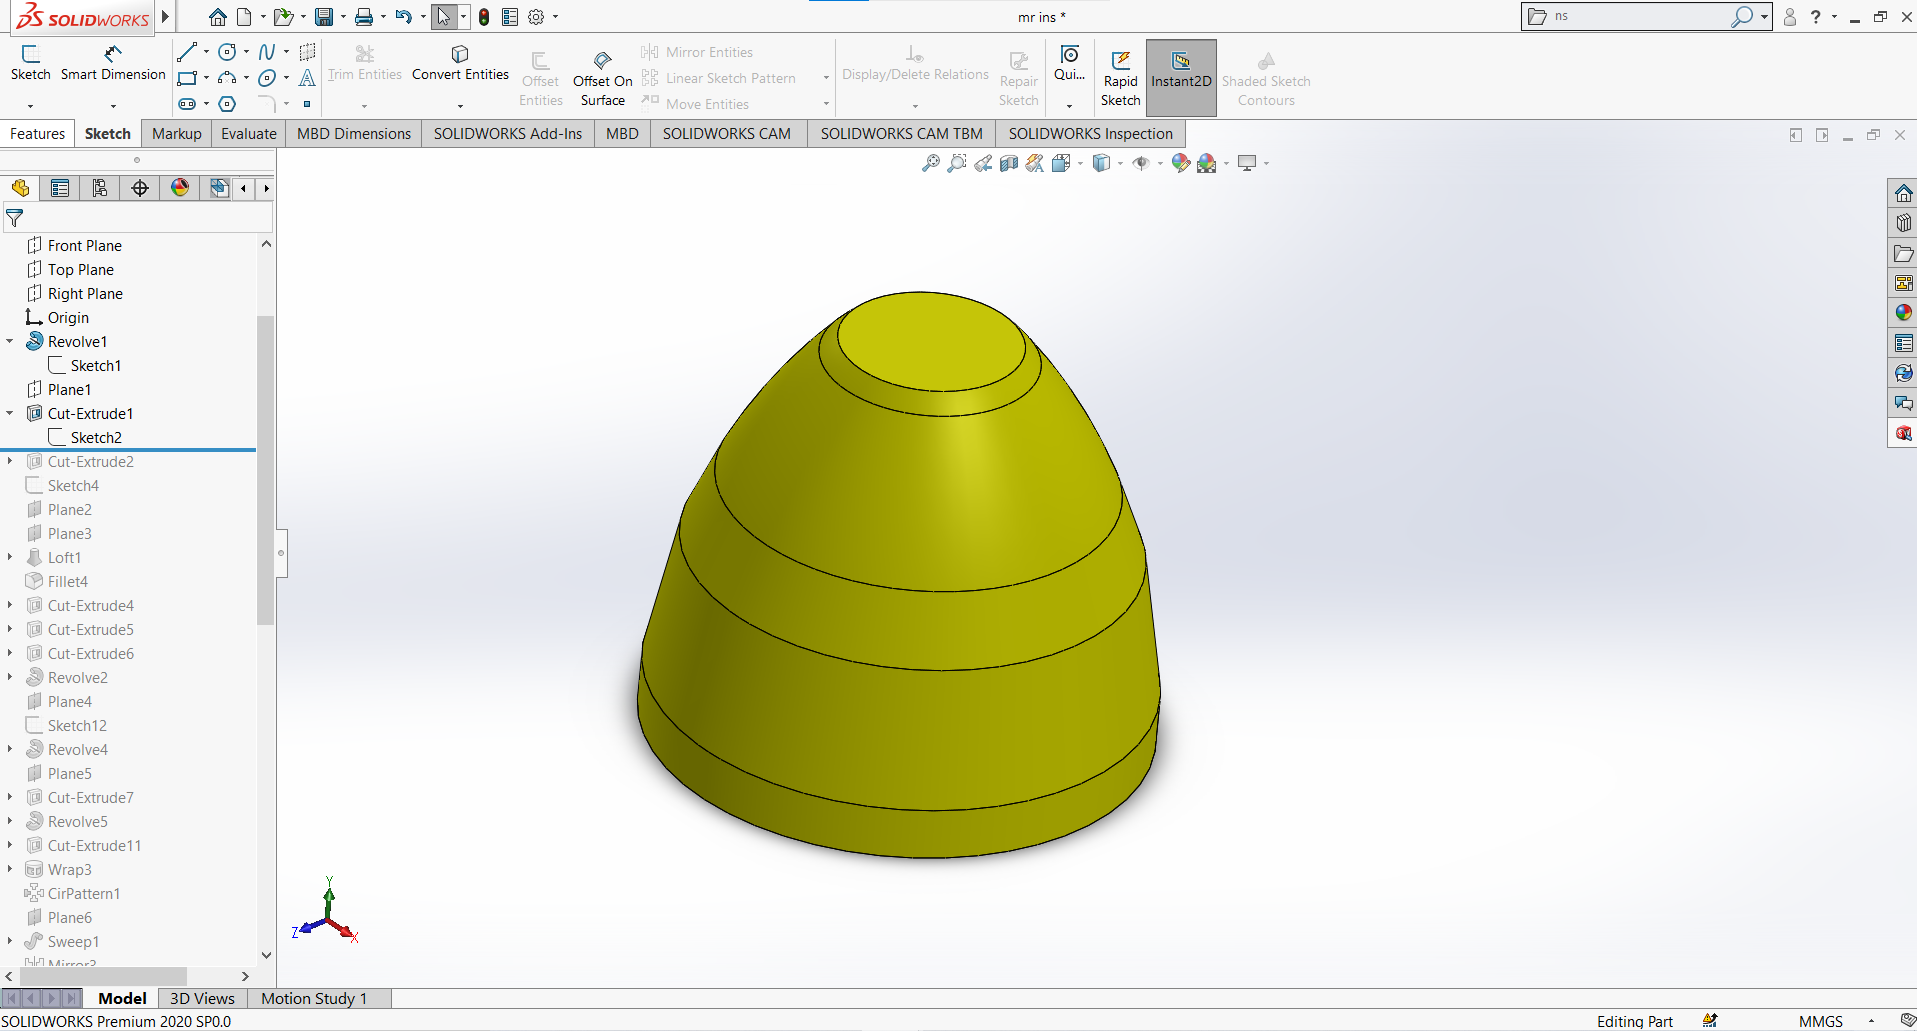This screenshot has width=1917, height=1031.
Task: Select the Ellipse sketch tool
Action: point(267,78)
